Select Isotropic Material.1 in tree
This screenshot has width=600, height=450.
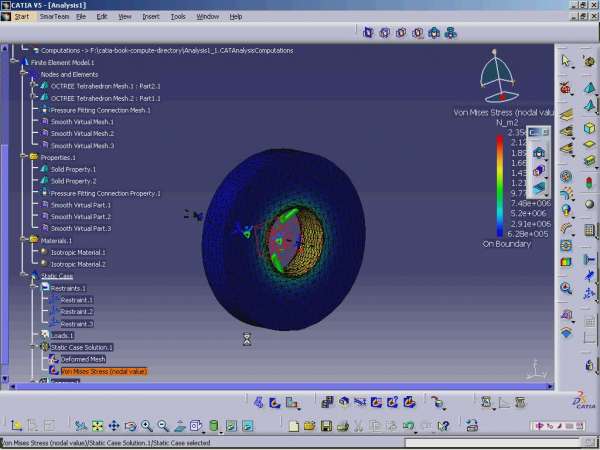[78, 253]
